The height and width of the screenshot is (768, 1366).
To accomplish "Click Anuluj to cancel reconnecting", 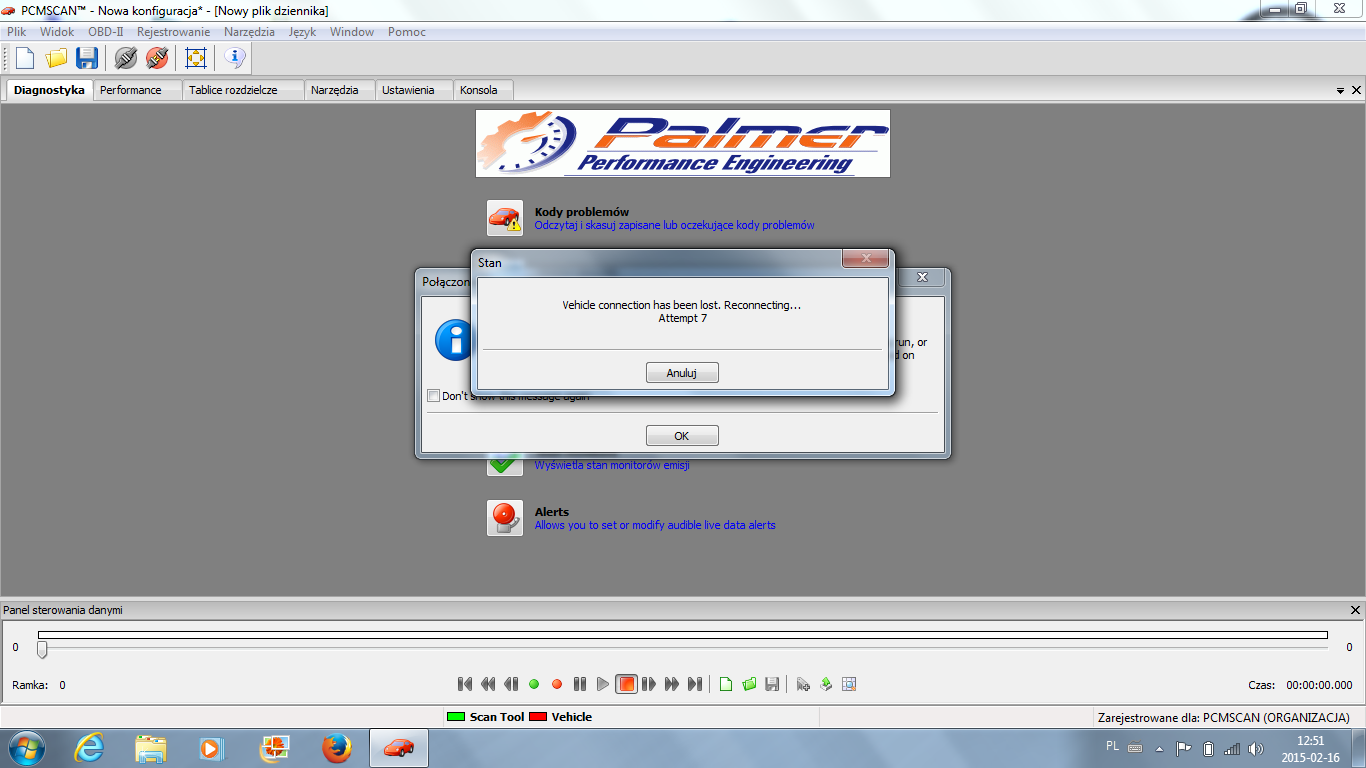I will [682, 373].
